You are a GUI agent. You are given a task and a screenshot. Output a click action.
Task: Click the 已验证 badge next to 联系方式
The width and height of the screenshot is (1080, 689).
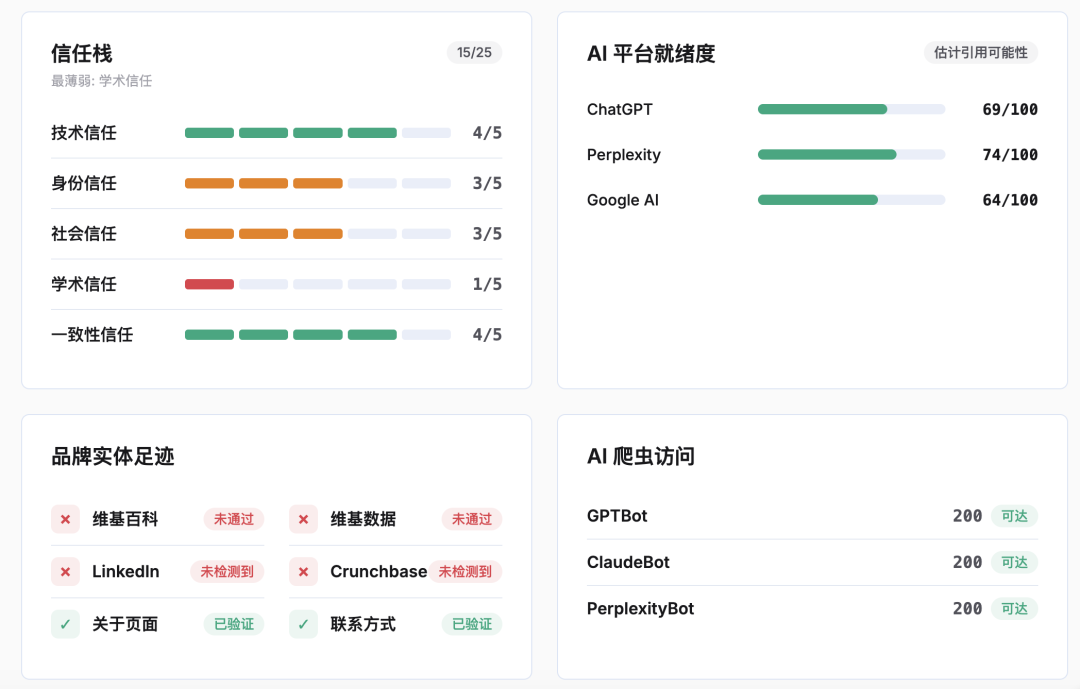point(472,624)
